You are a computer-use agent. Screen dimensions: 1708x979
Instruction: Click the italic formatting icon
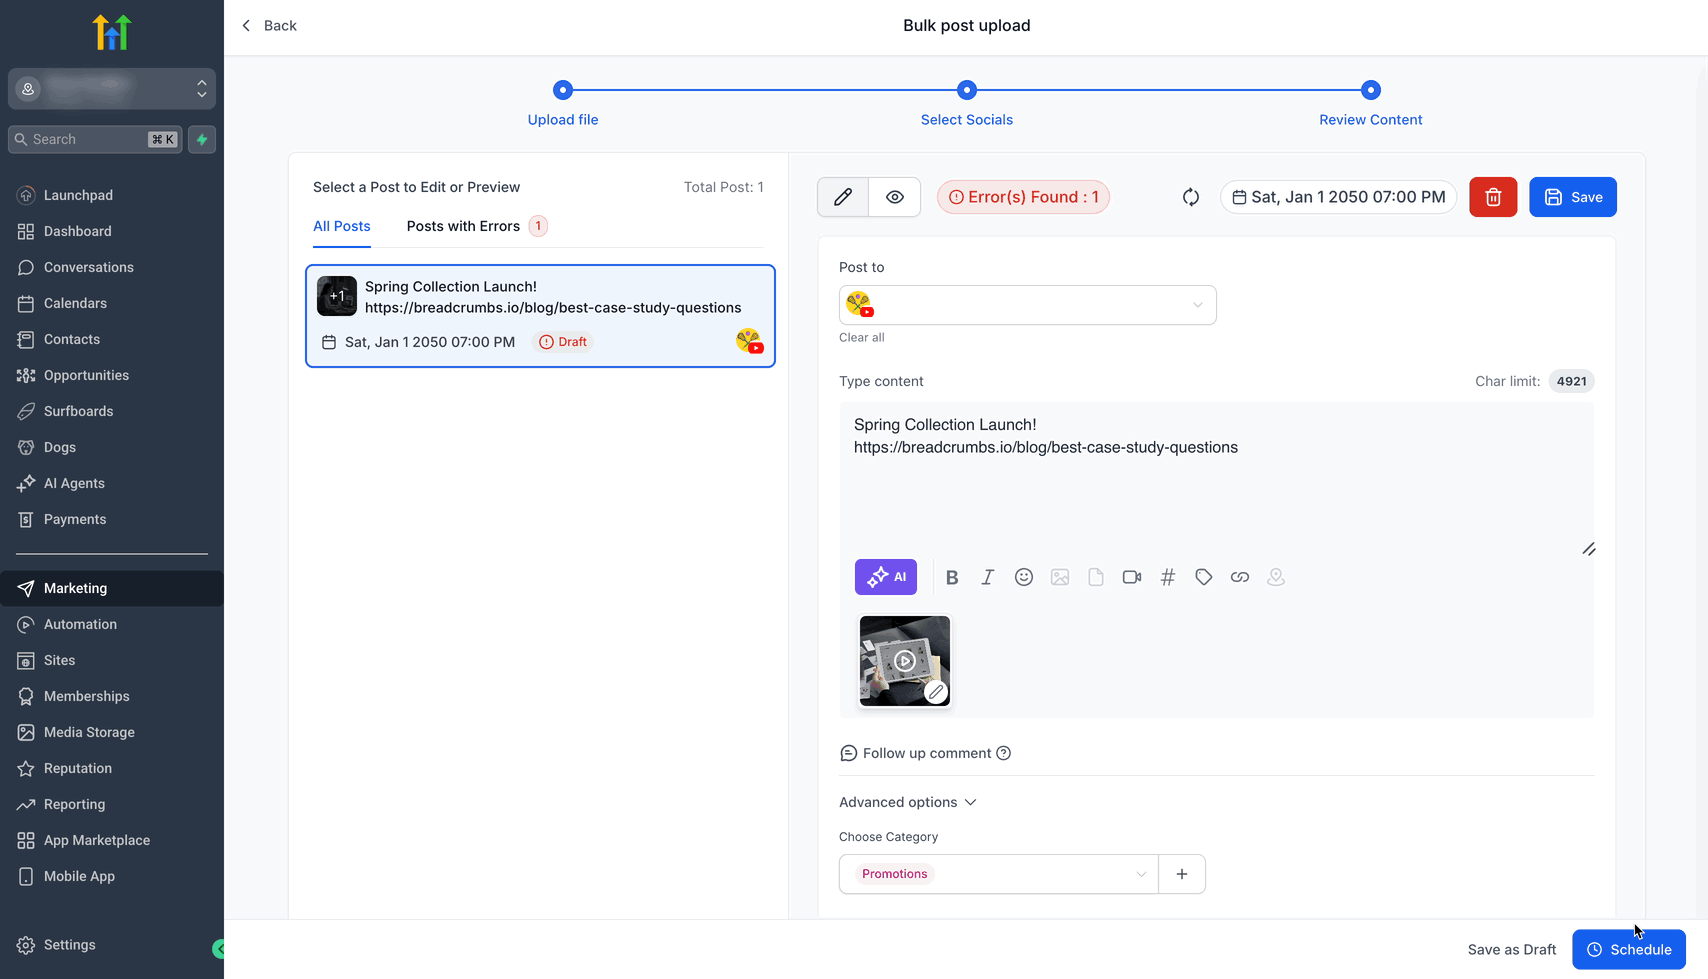988,577
